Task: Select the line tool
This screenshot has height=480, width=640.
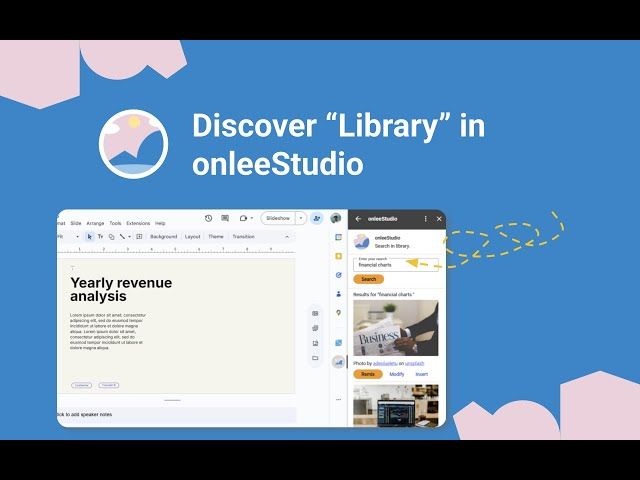Action: pyautogui.click(x=122, y=237)
